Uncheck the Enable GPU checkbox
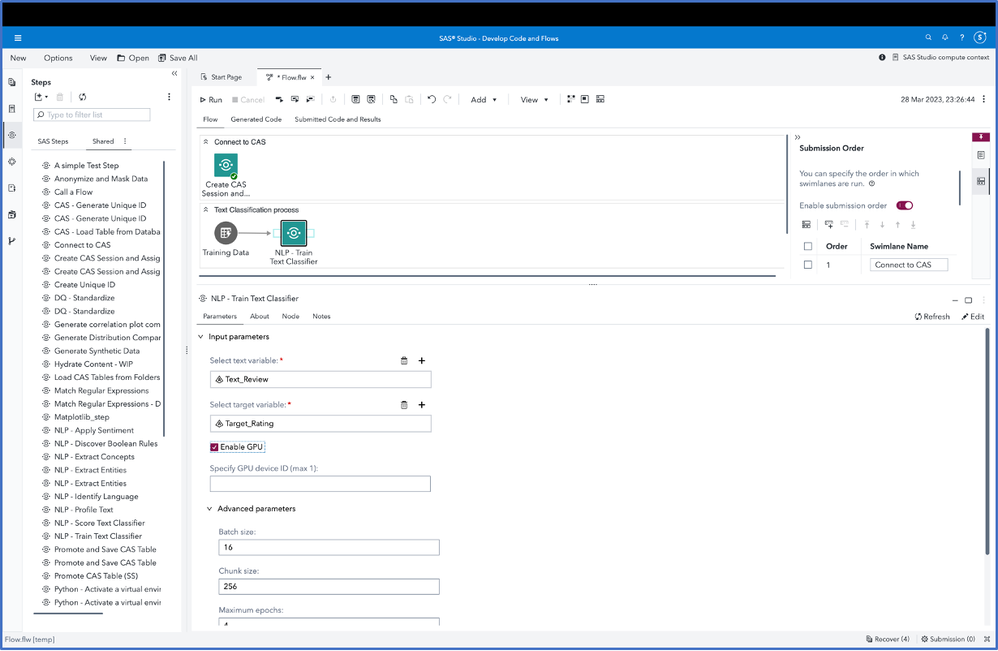Screen dimensions: 998x651 pos(214,447)
